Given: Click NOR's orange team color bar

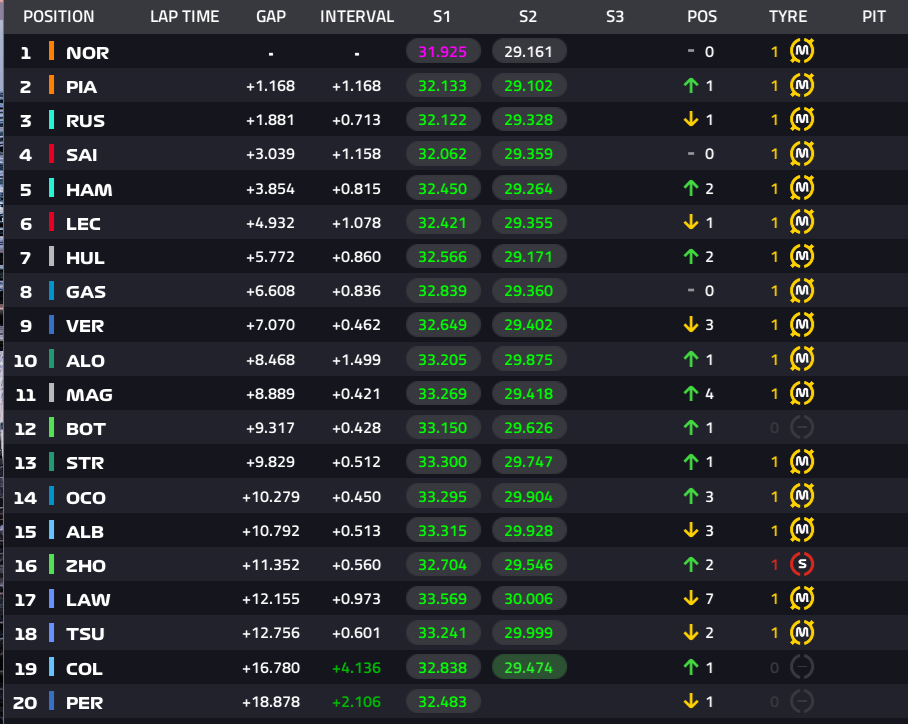Looking at the screenshot, I should click(52, 51).
